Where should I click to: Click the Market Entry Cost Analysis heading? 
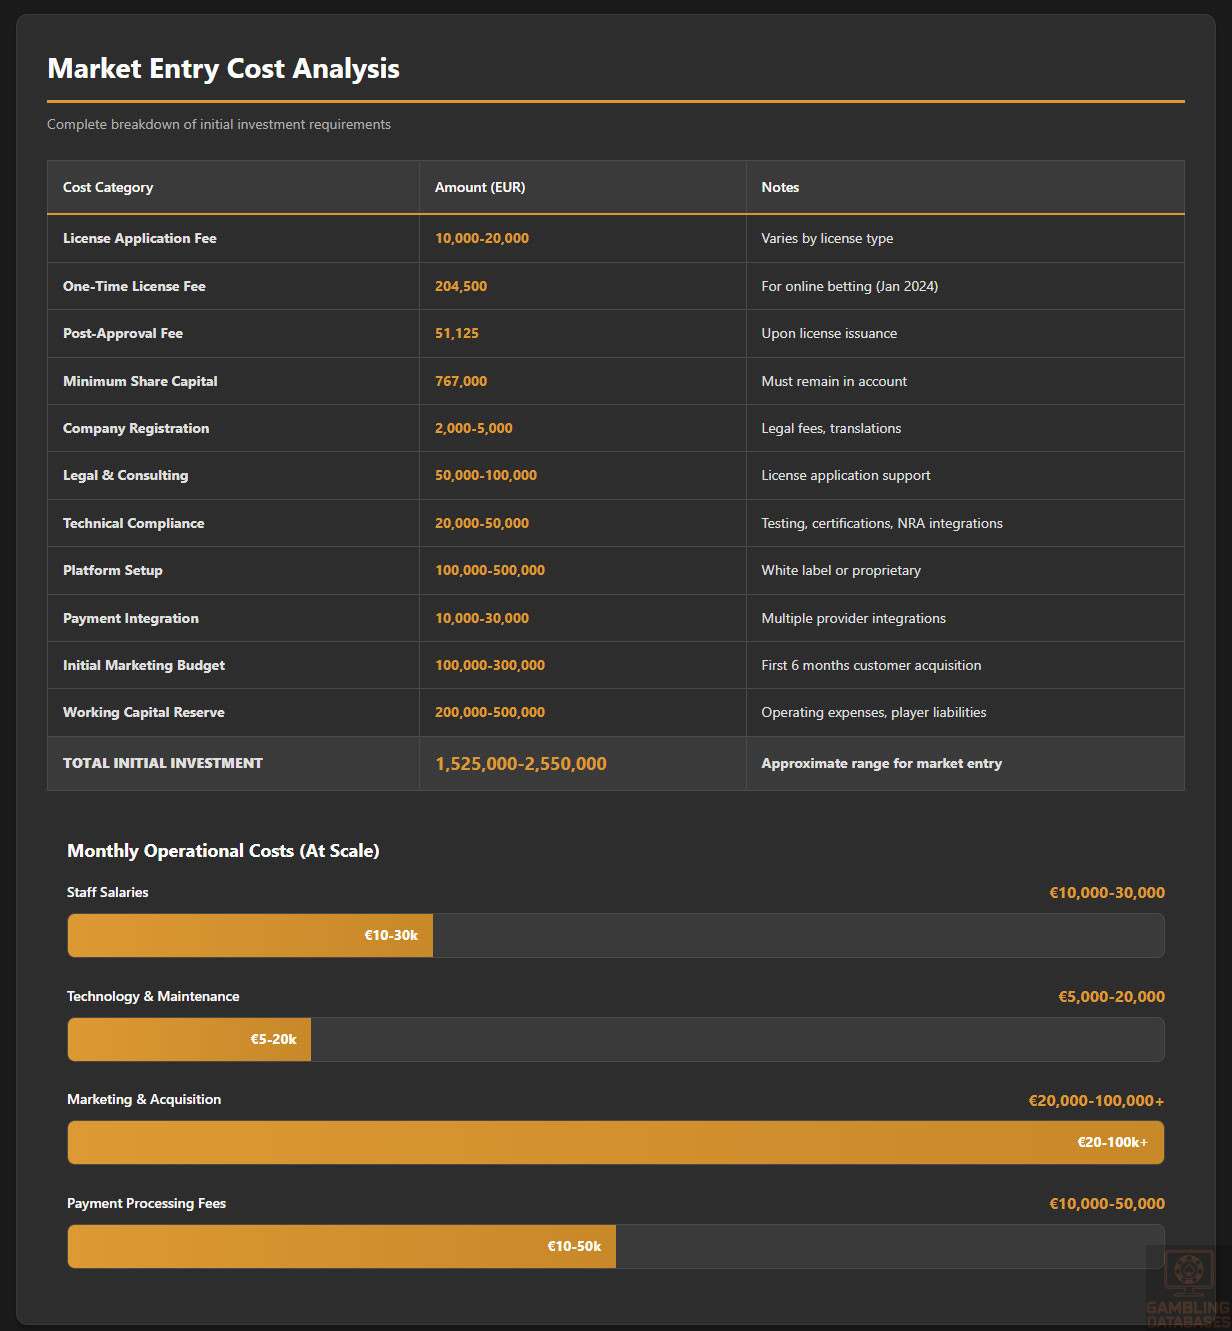223,68
